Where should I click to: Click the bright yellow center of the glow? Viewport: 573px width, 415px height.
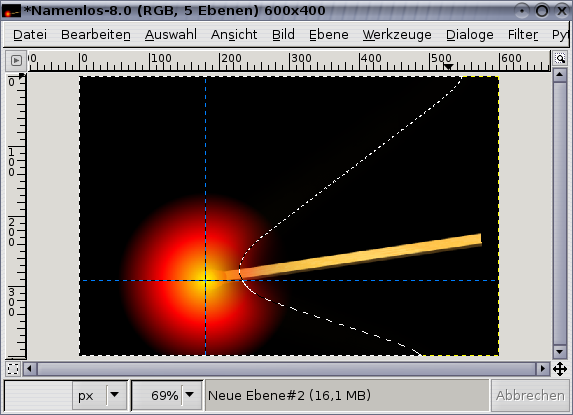[205, 281]
